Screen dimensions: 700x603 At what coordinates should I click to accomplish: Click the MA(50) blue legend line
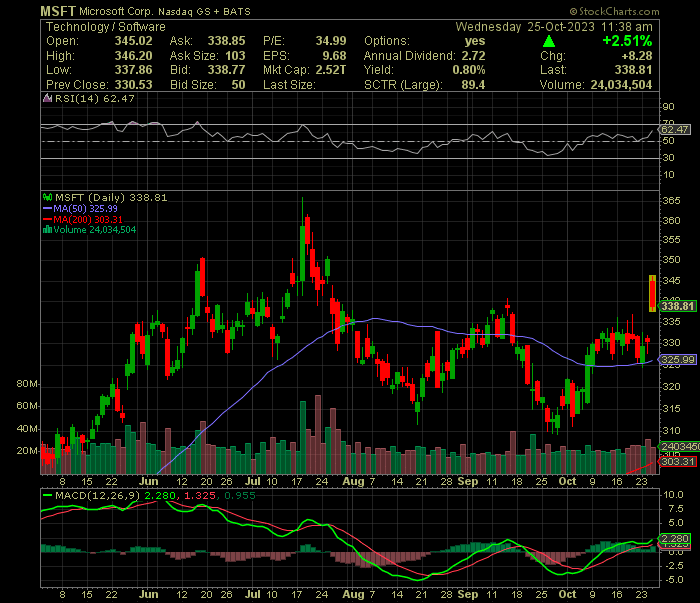click(47, 209)
